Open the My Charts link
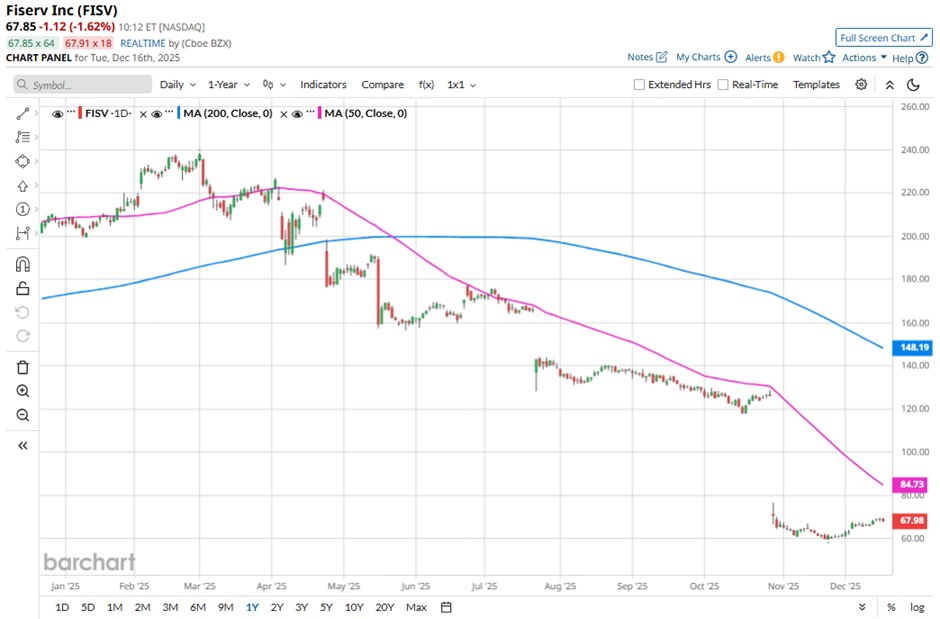Image resolution: width=940 pixels, height=619 pixels. (698, 57)
